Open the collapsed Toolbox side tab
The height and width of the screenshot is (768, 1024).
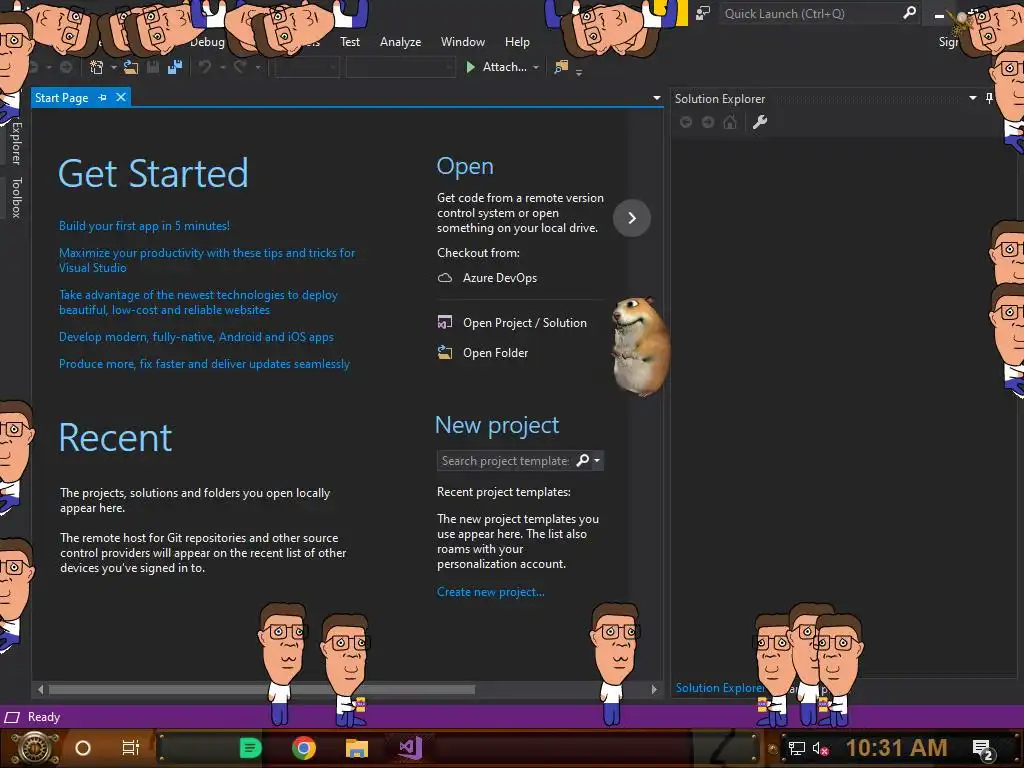click(x=16, y=197)
